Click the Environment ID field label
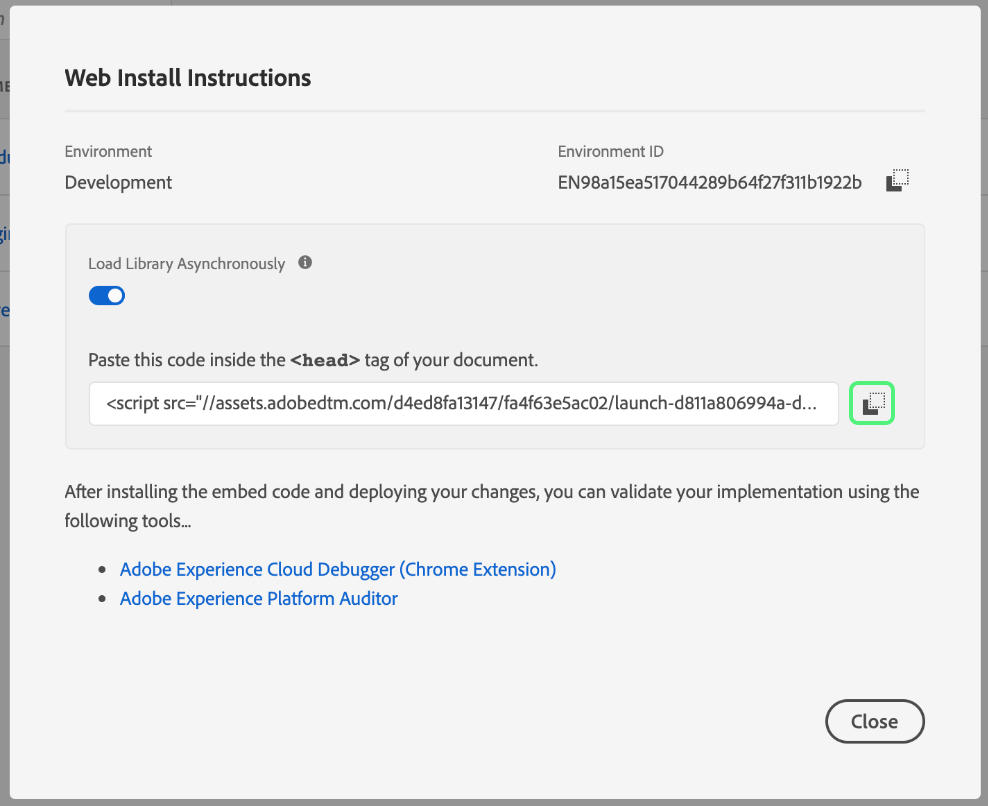The image size is (988, 806). point(610,152)
